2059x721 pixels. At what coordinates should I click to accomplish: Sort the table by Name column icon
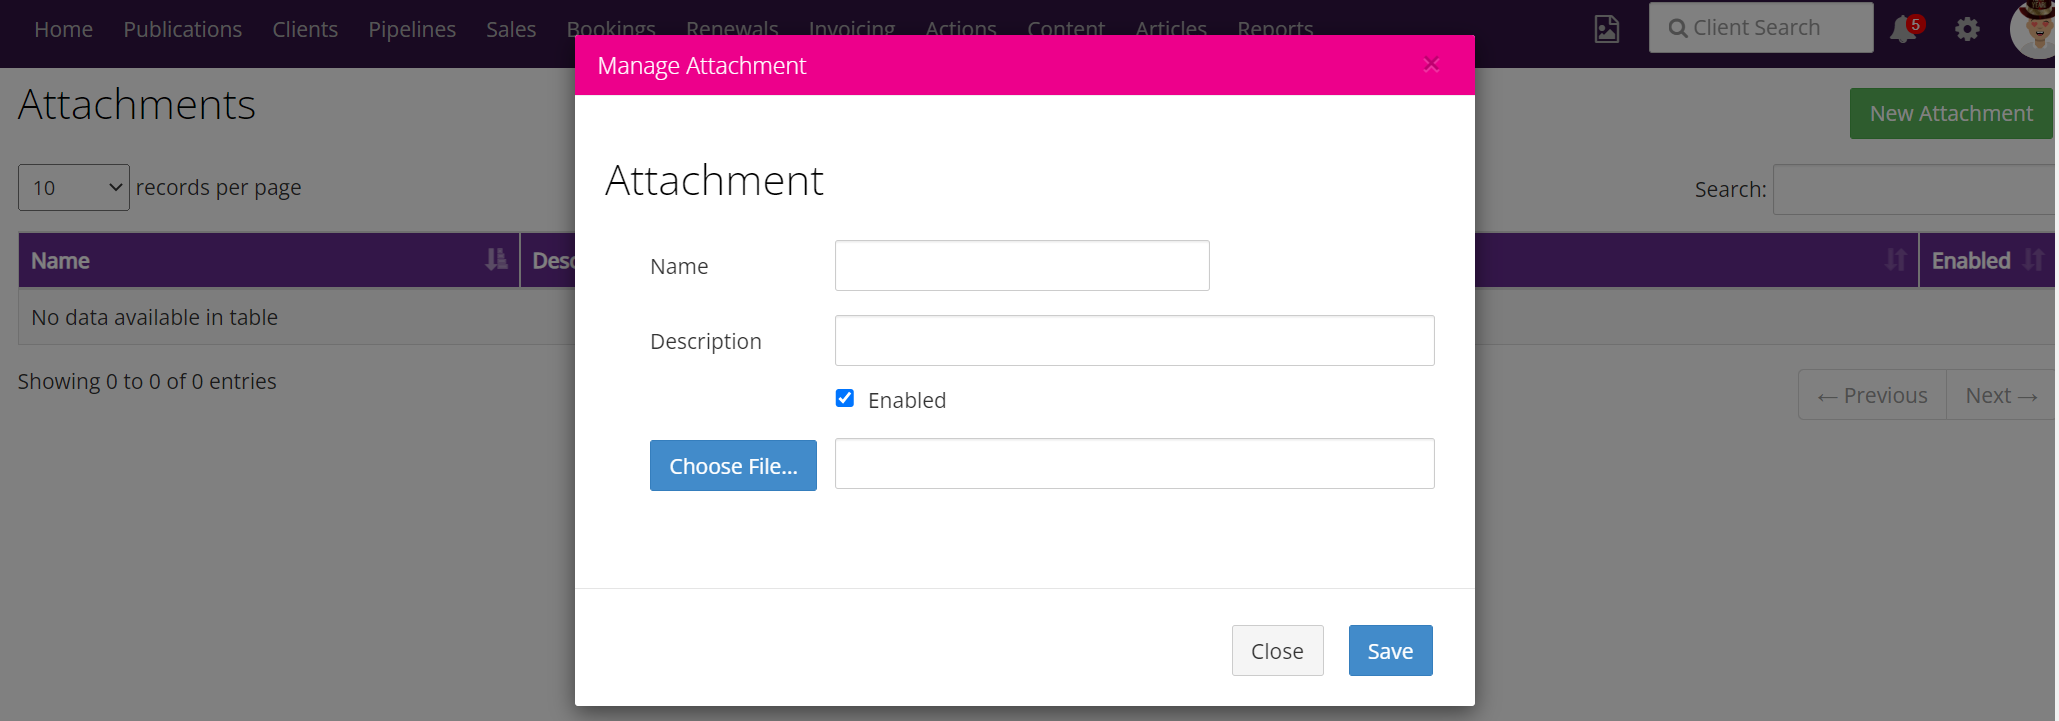coord(496,260)
